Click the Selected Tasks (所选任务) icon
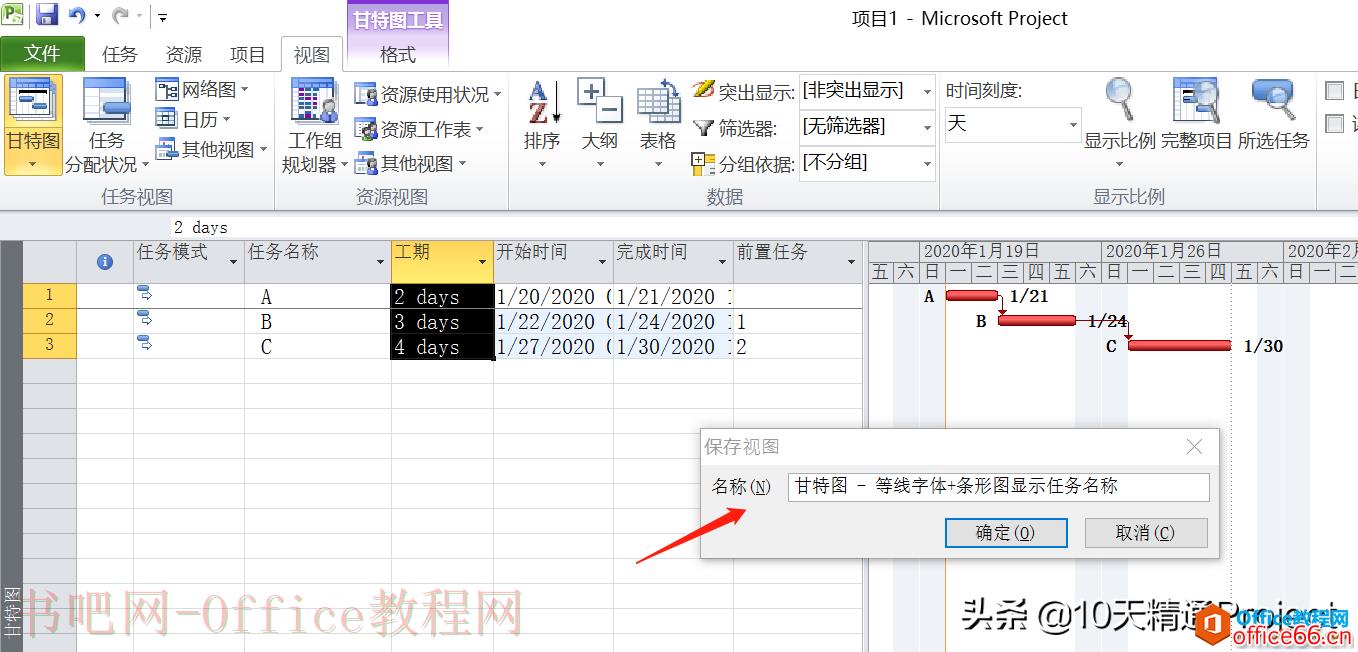This screenshot has height=652, width=1358. pyautogui.click(x=1273, y=100)
